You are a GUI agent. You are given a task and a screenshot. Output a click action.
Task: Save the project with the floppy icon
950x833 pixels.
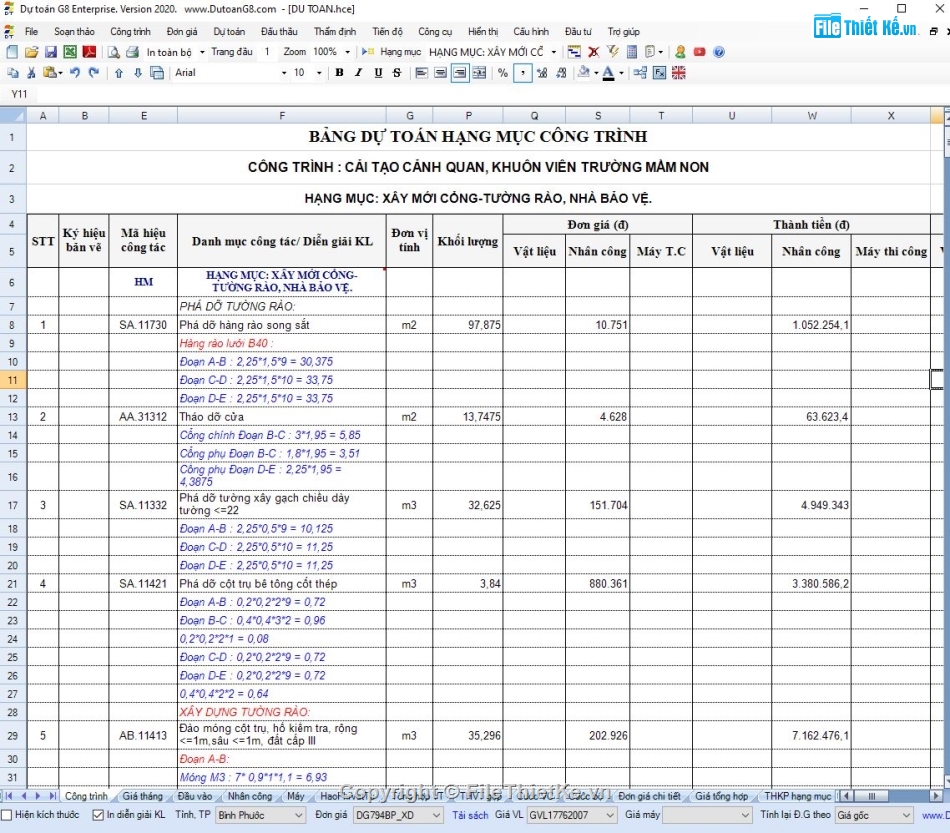coord(51,52)
